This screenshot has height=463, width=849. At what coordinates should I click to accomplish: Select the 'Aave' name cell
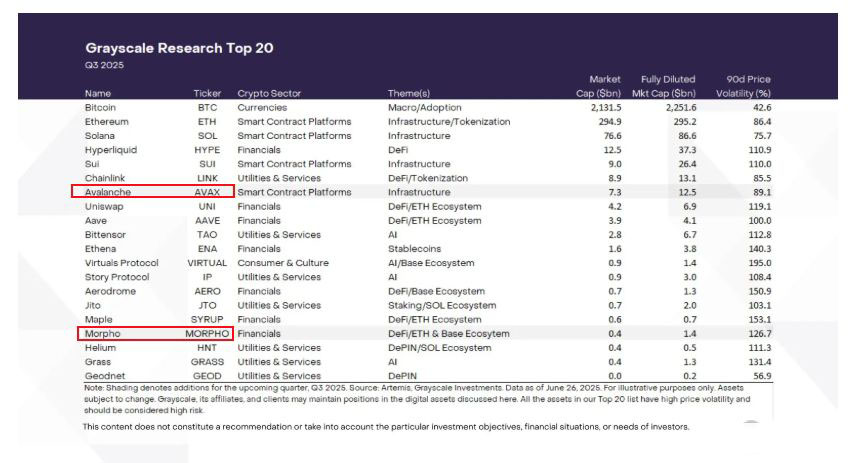click(x=96, y=220)
